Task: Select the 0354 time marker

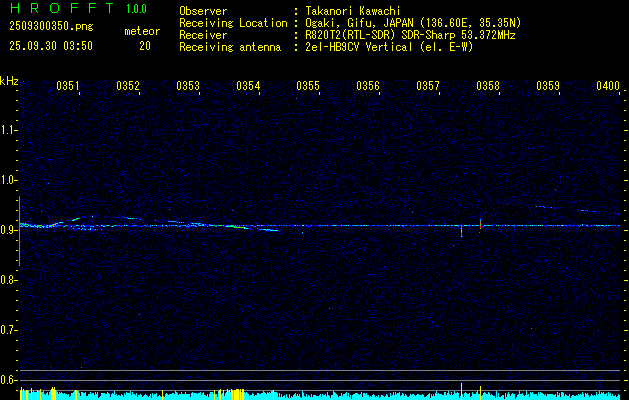Action: click(248, 86)
